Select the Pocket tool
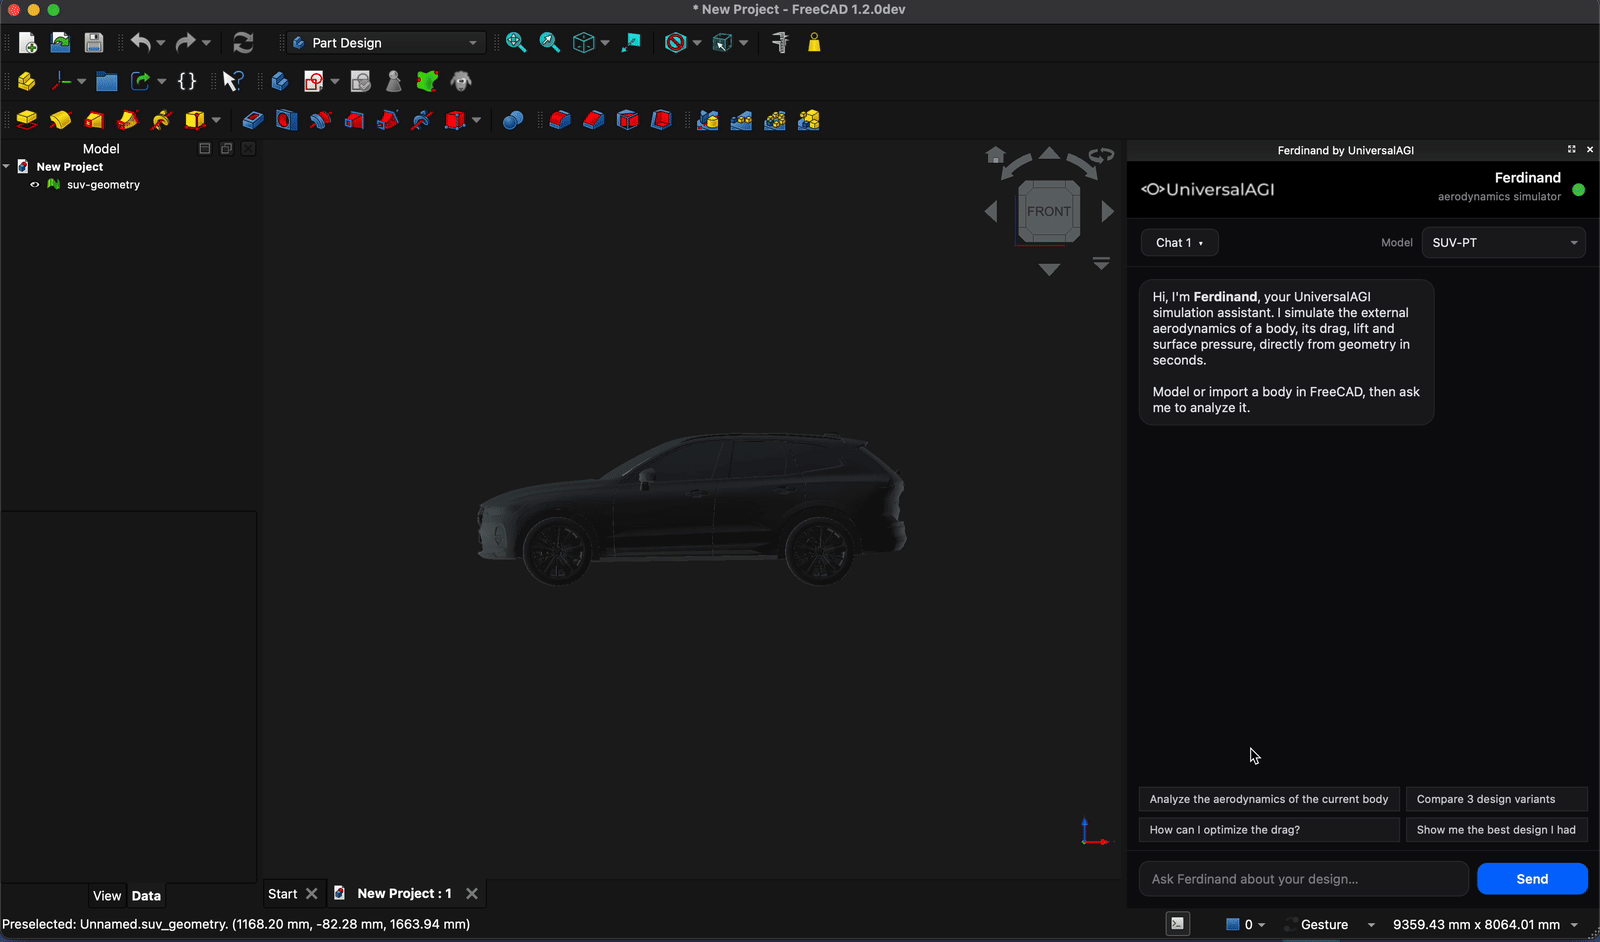This screenshot has height=942, width=1600. coord(253,120)
